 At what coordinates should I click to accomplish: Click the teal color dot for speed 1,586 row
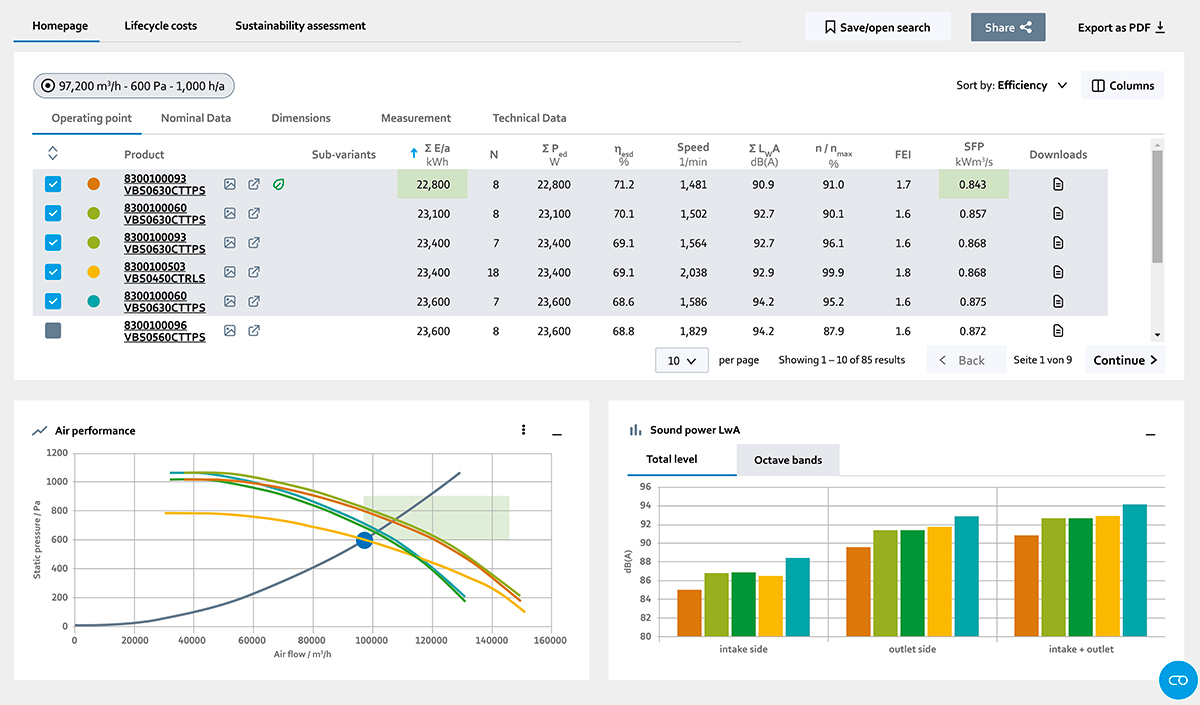(x=94, y=301)
